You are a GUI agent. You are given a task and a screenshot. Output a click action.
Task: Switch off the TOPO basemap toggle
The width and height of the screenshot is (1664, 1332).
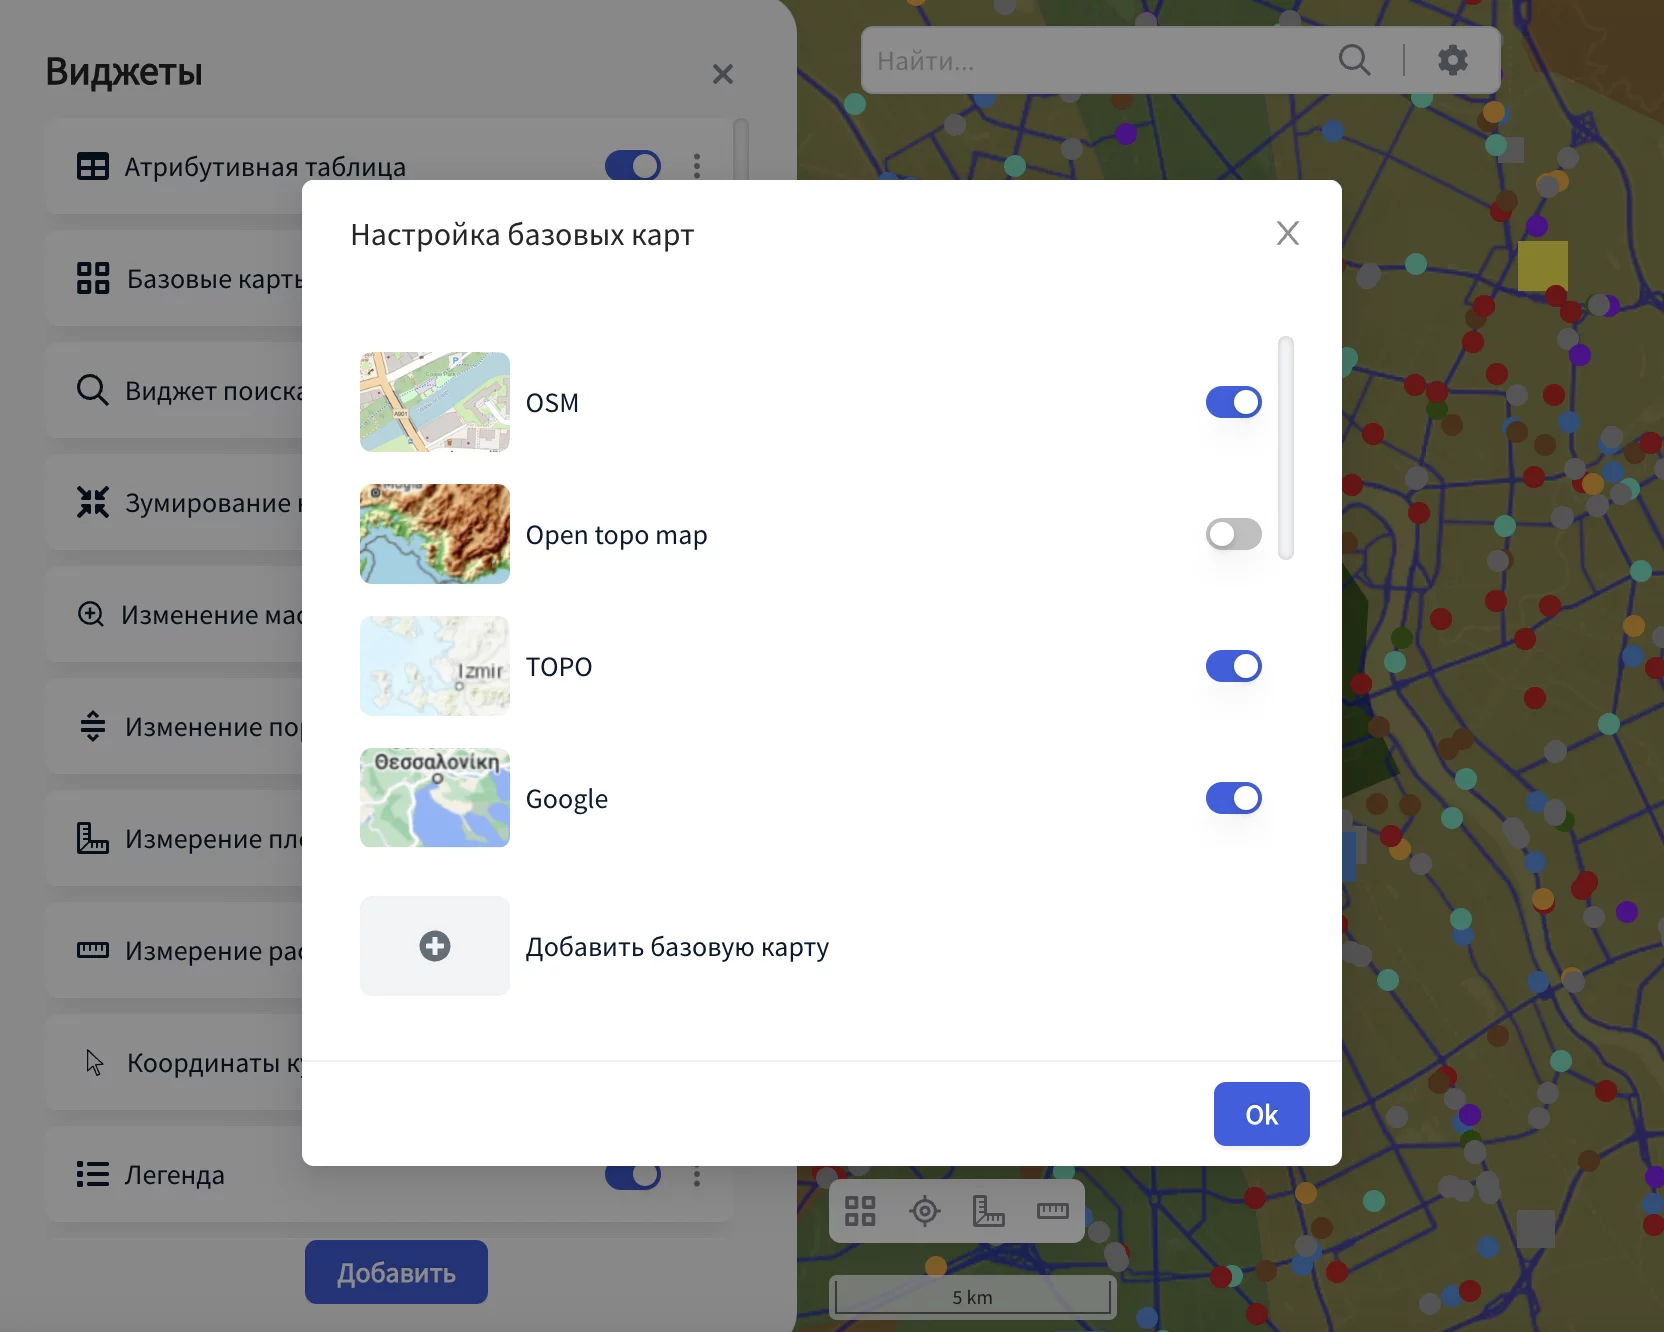pos(1234,666)
